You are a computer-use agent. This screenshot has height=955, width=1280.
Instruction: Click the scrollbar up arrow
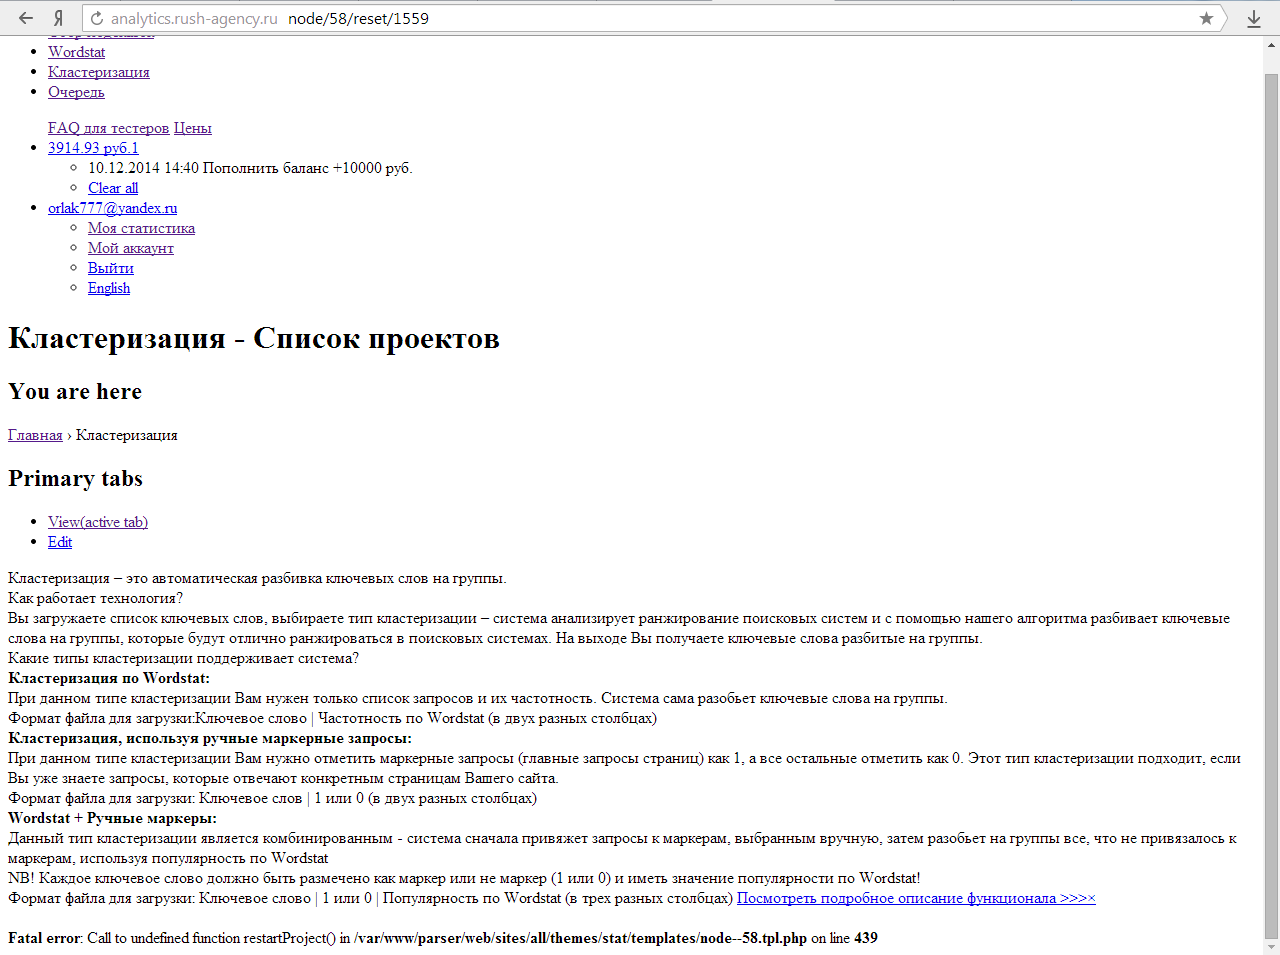point(1272,45)
